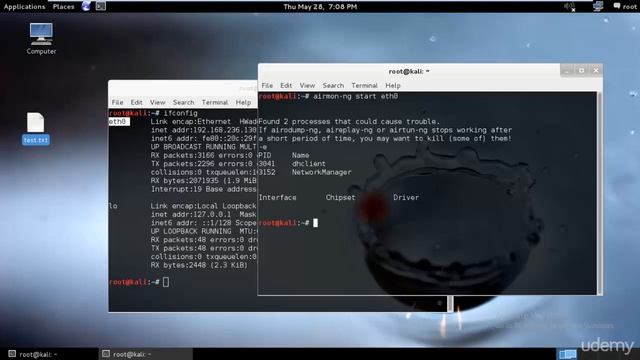
Task: Minimize the front root@kali terminal window
Action: pos(567,71)
